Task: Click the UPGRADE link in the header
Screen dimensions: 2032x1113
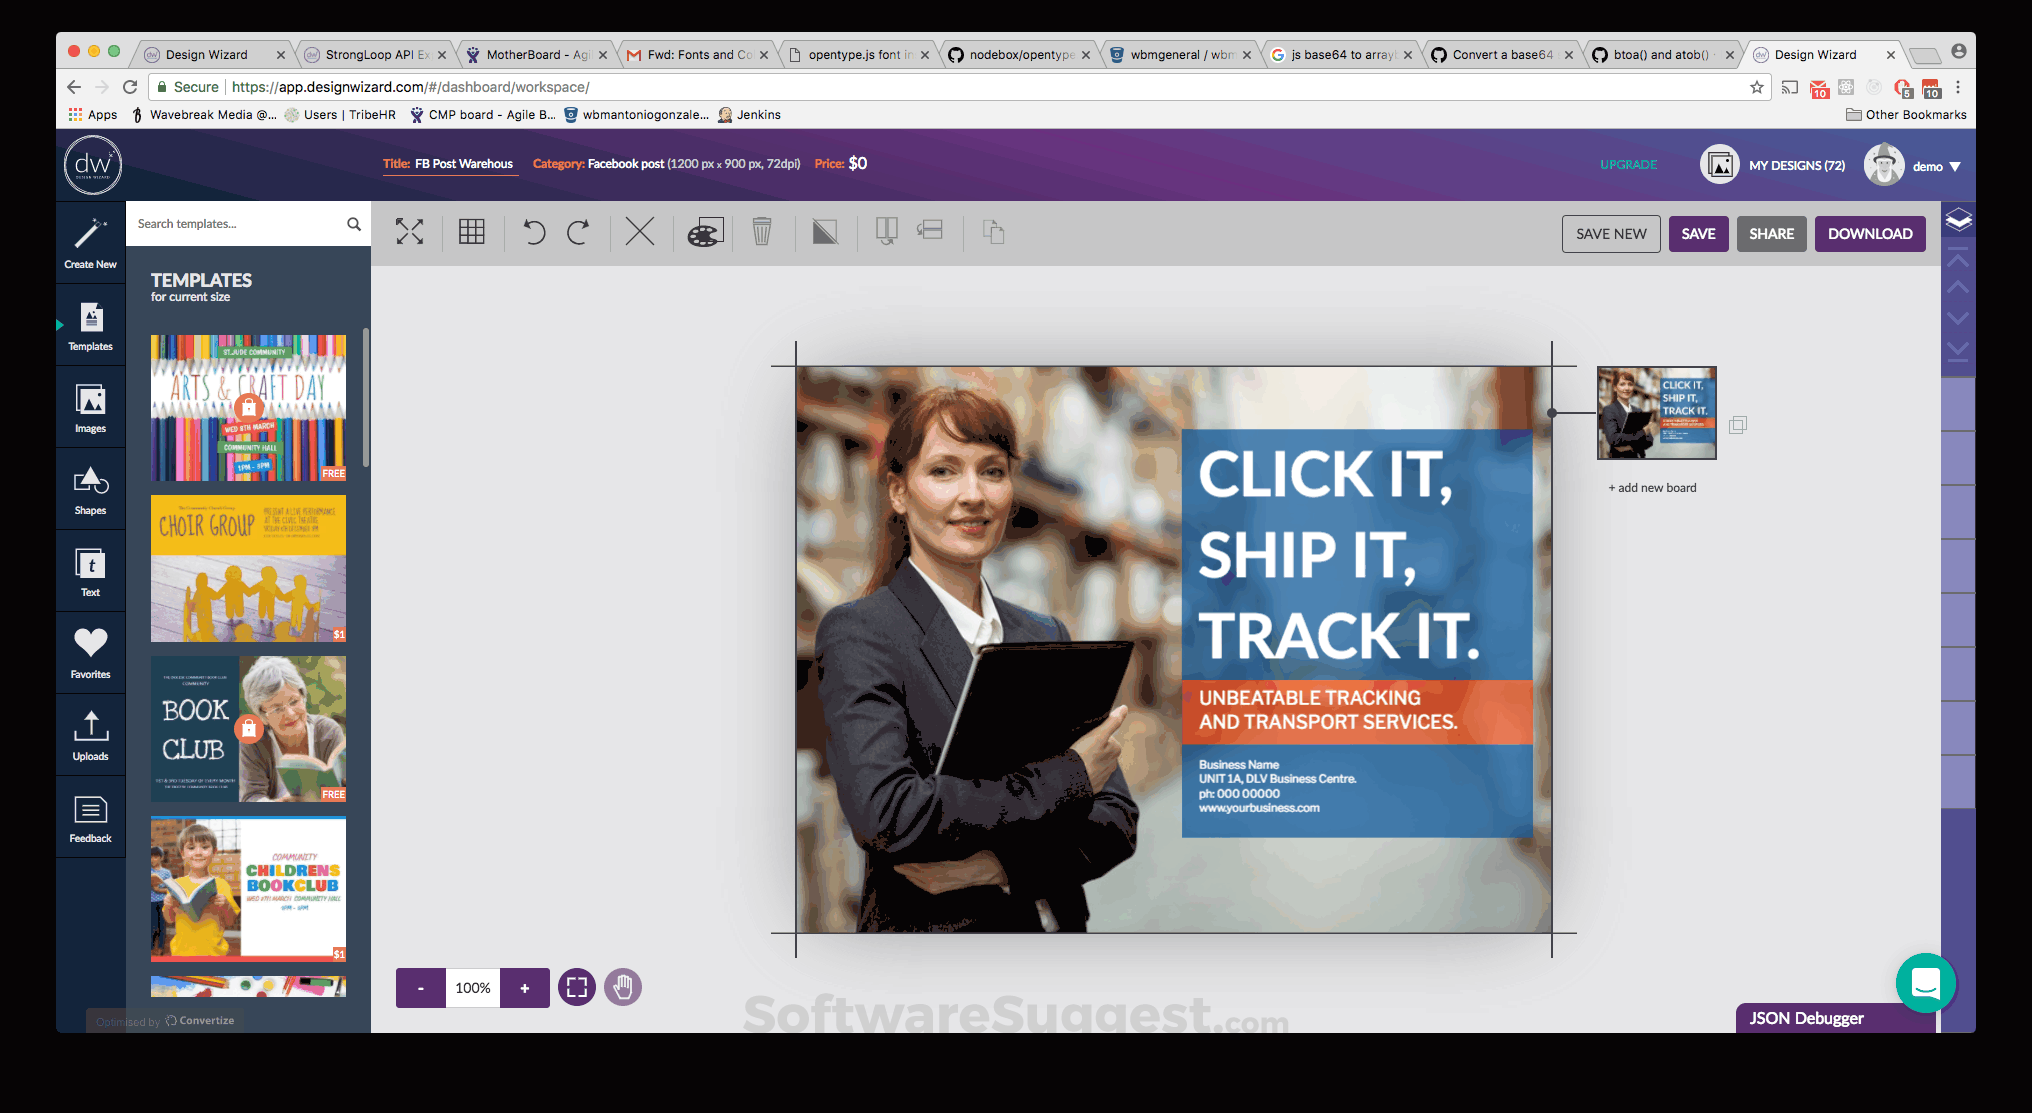Action: [1629, 164]
